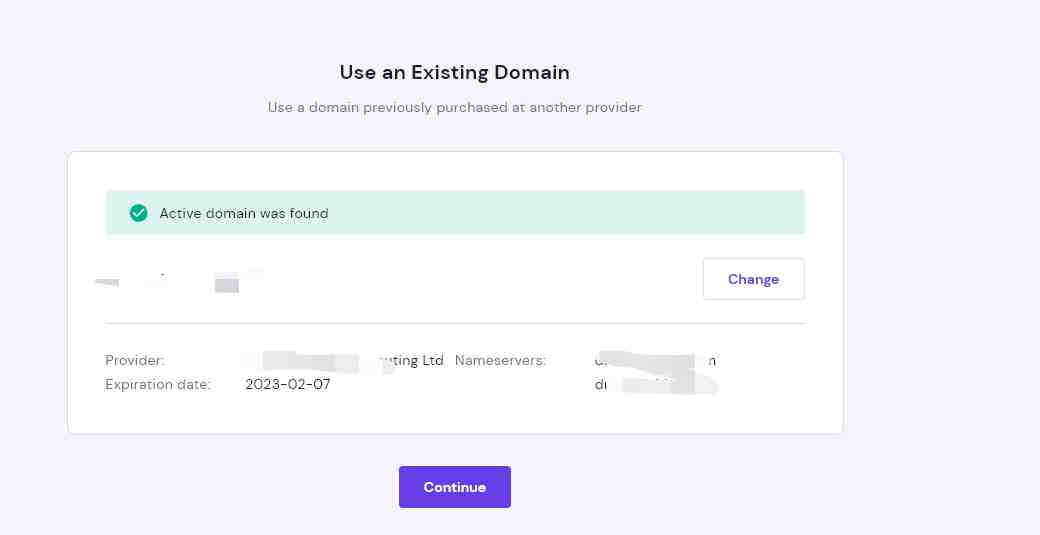Click the horizontal divider above Provider details
This screenshot has width=1040, height=535.
(455, 324)
